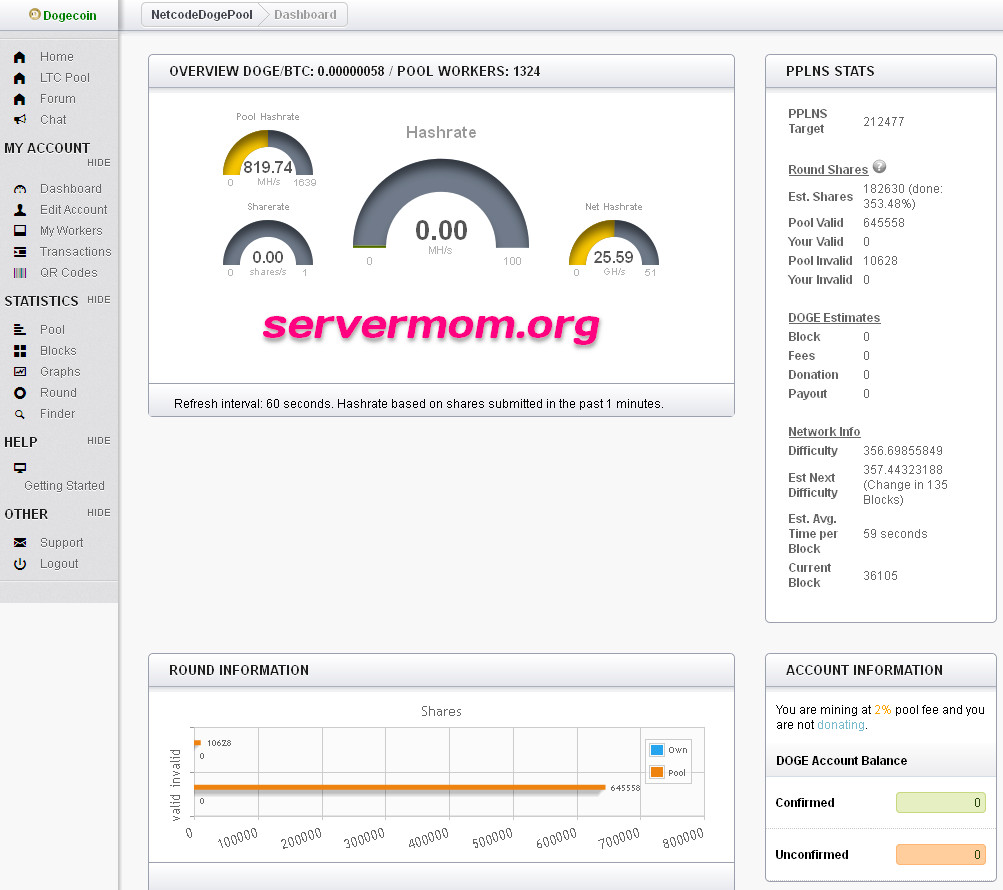Click the orange valid shares bar
1003x890 pixels.
pyautogui.click(x=400, y=788)
